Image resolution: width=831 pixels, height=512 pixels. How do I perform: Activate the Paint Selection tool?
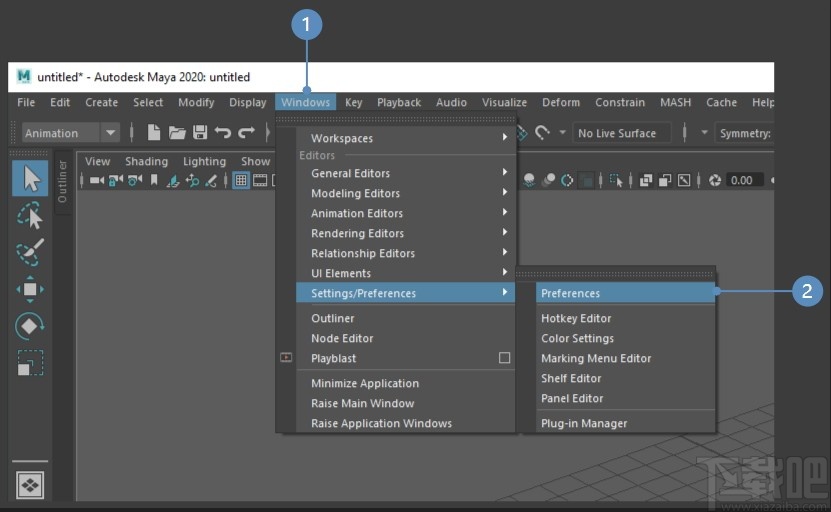tap(30, 252)
